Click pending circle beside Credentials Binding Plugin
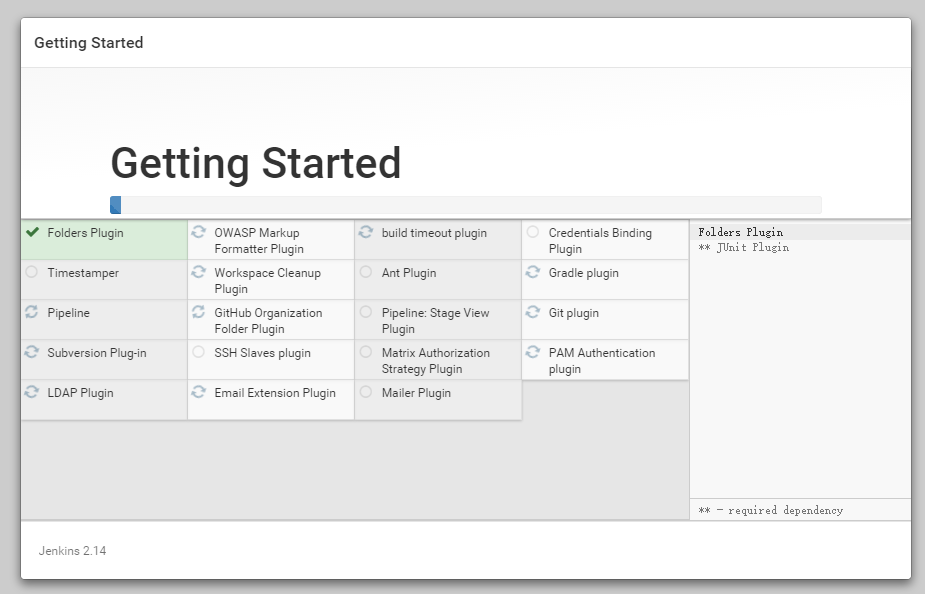The image size is (925, 594). pyautogui.click(x=533, y=232)
